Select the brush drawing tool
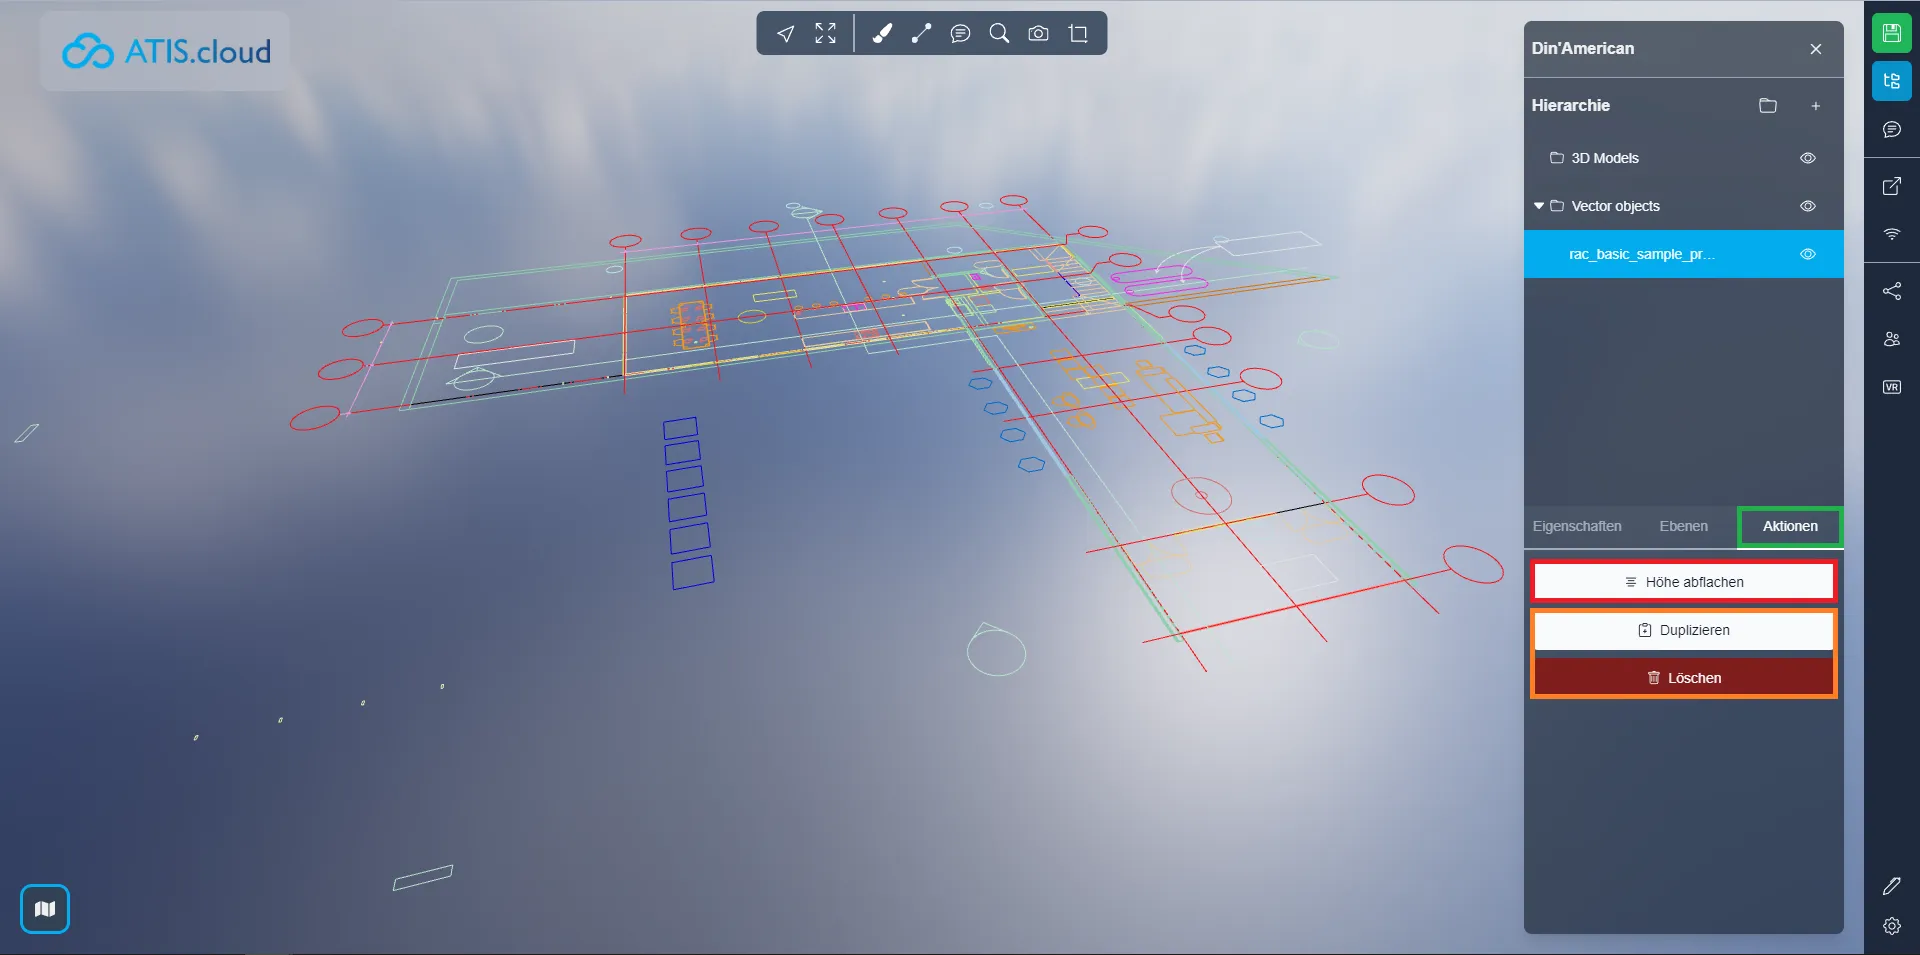The image size is (1920, 955). [882, 34]
